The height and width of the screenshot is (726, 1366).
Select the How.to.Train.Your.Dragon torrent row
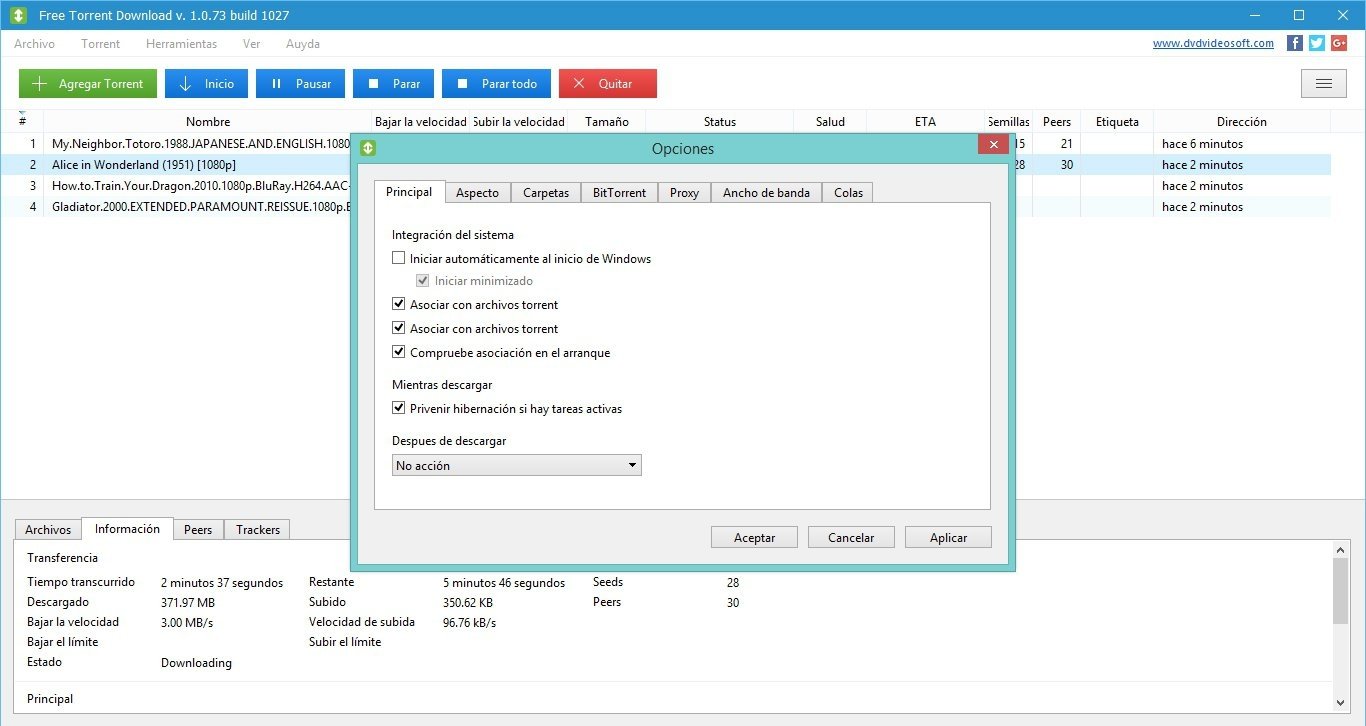665,186
